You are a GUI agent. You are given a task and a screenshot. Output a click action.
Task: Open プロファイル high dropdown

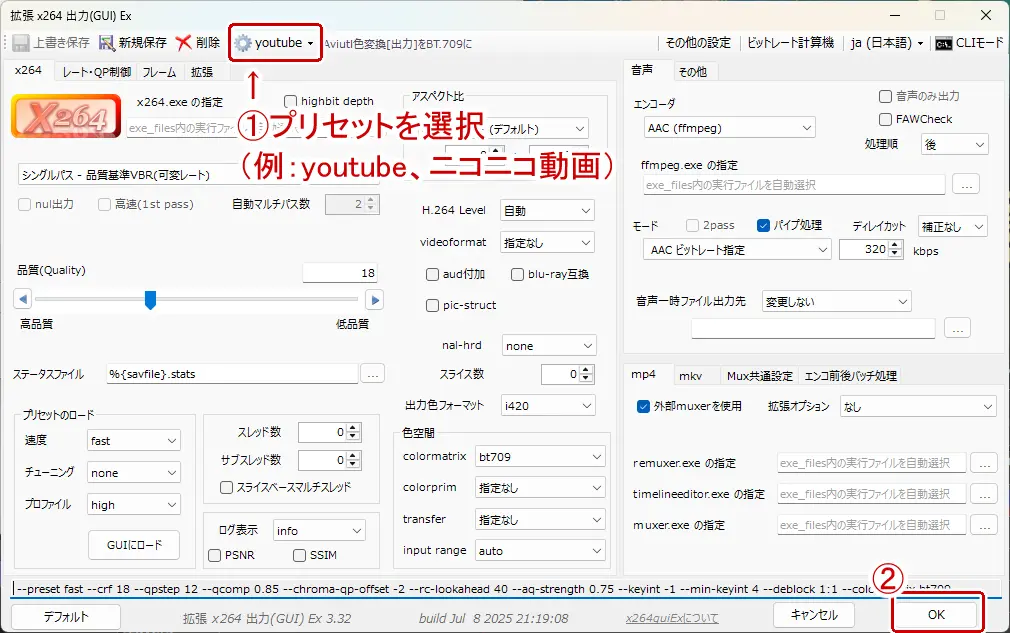pos(134,505)
